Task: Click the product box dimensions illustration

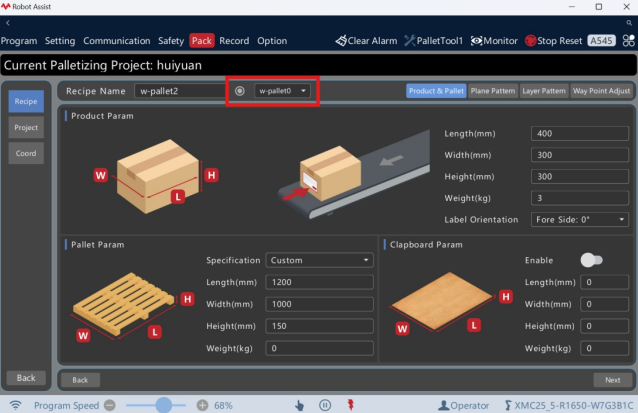Action: pyautogui.click(x=157, y=177)
